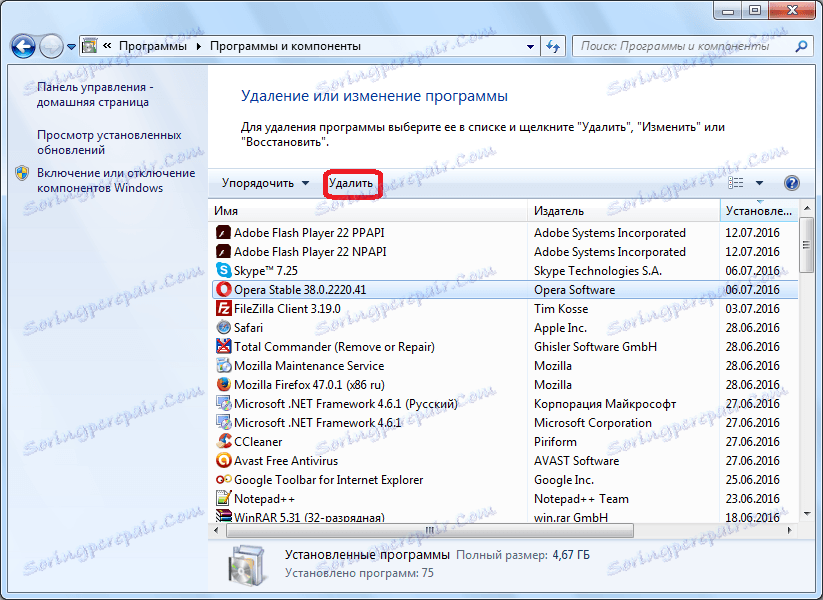Open help with the question mark icon

pyautogui.click(x=792, y=183)
